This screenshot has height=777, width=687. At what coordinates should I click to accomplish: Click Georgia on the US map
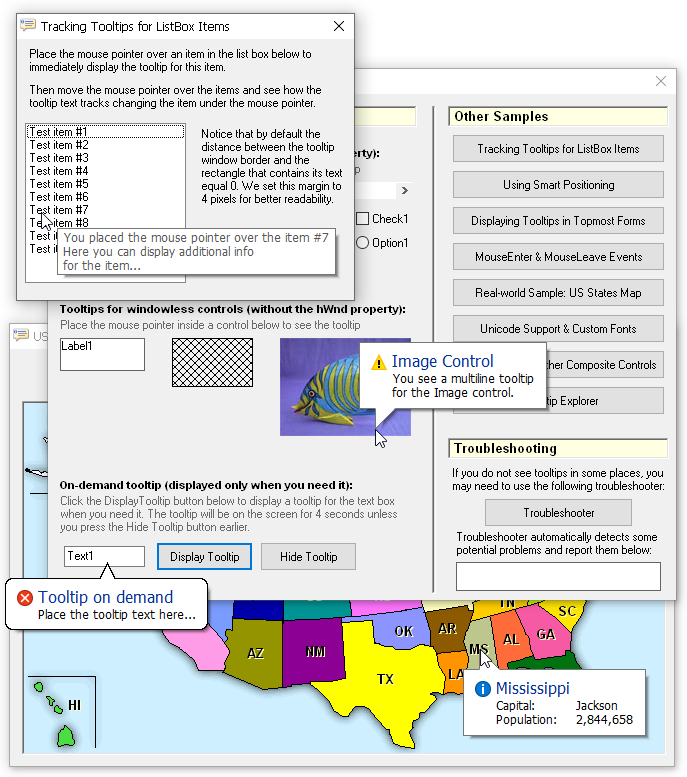click(545, 634)
